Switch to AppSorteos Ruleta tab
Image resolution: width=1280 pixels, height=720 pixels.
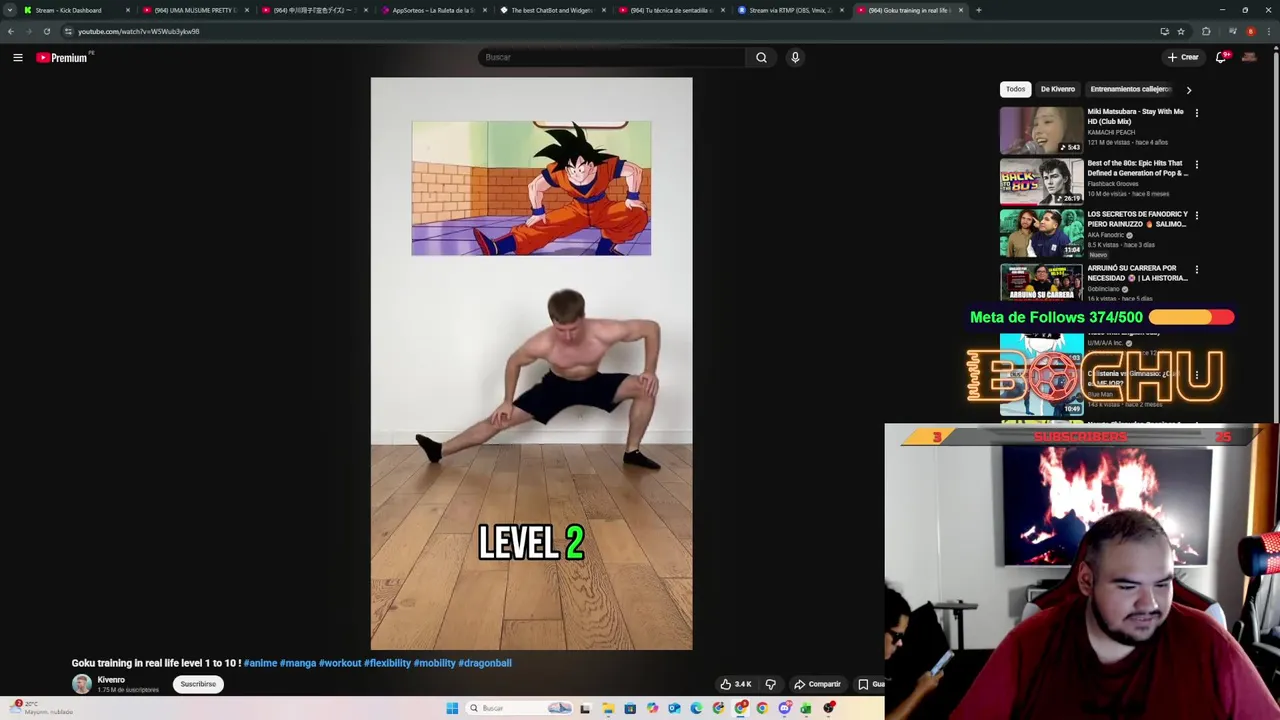pos(433,10)
